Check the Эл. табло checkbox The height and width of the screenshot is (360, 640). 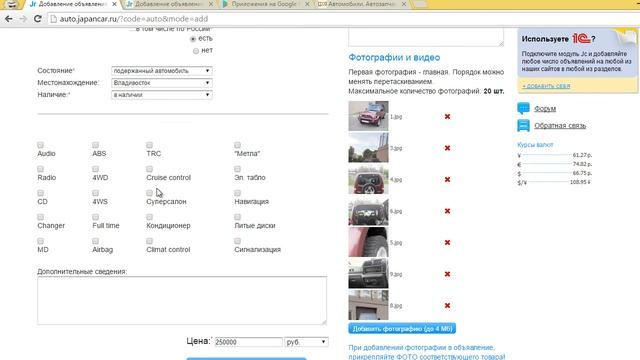[x=238, y=169]
